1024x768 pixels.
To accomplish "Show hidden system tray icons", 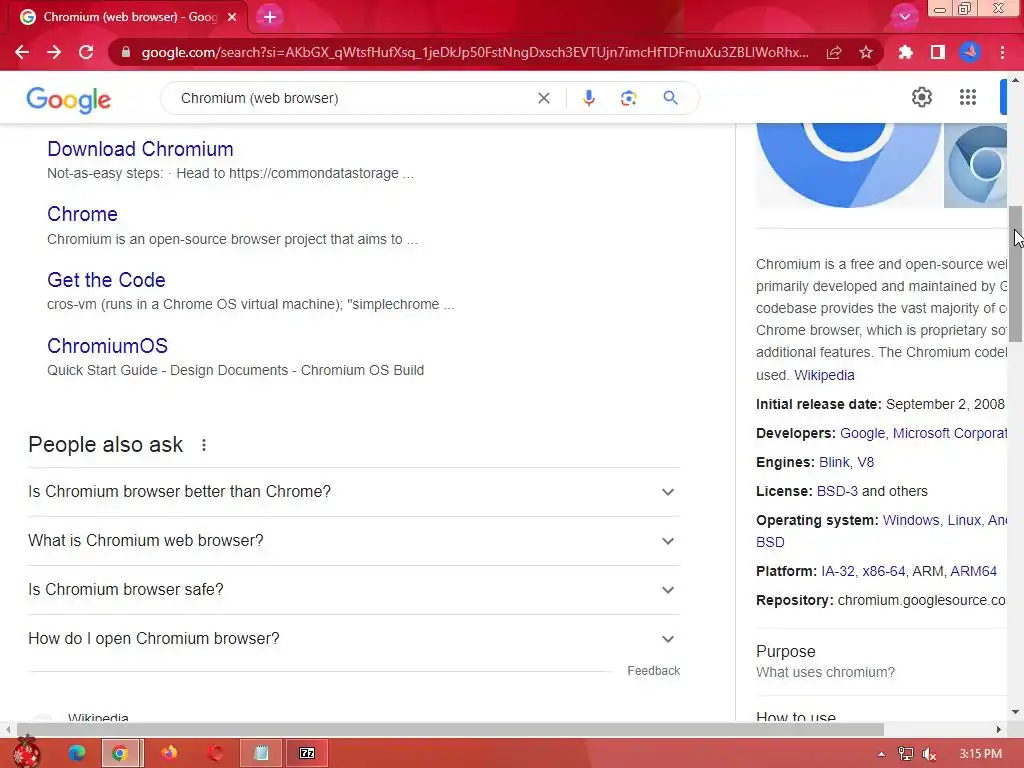I will click(882, 754).
